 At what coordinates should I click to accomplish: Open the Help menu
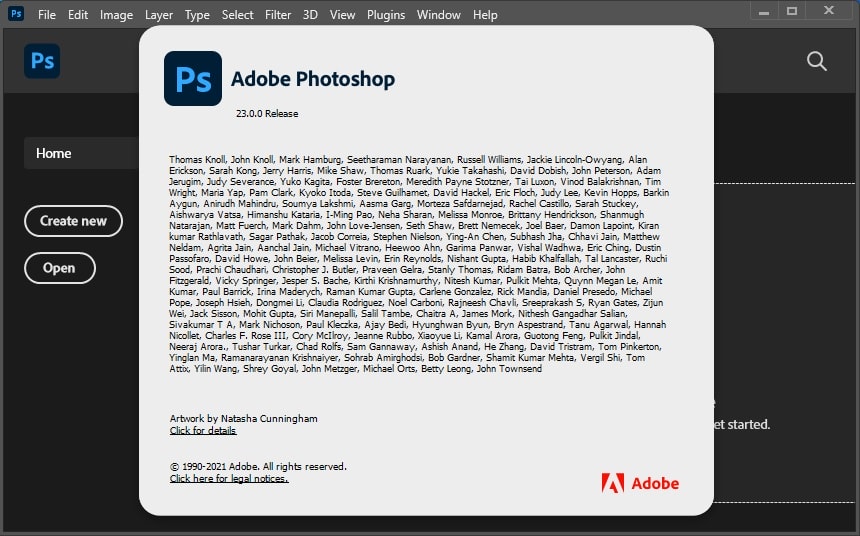485,15
